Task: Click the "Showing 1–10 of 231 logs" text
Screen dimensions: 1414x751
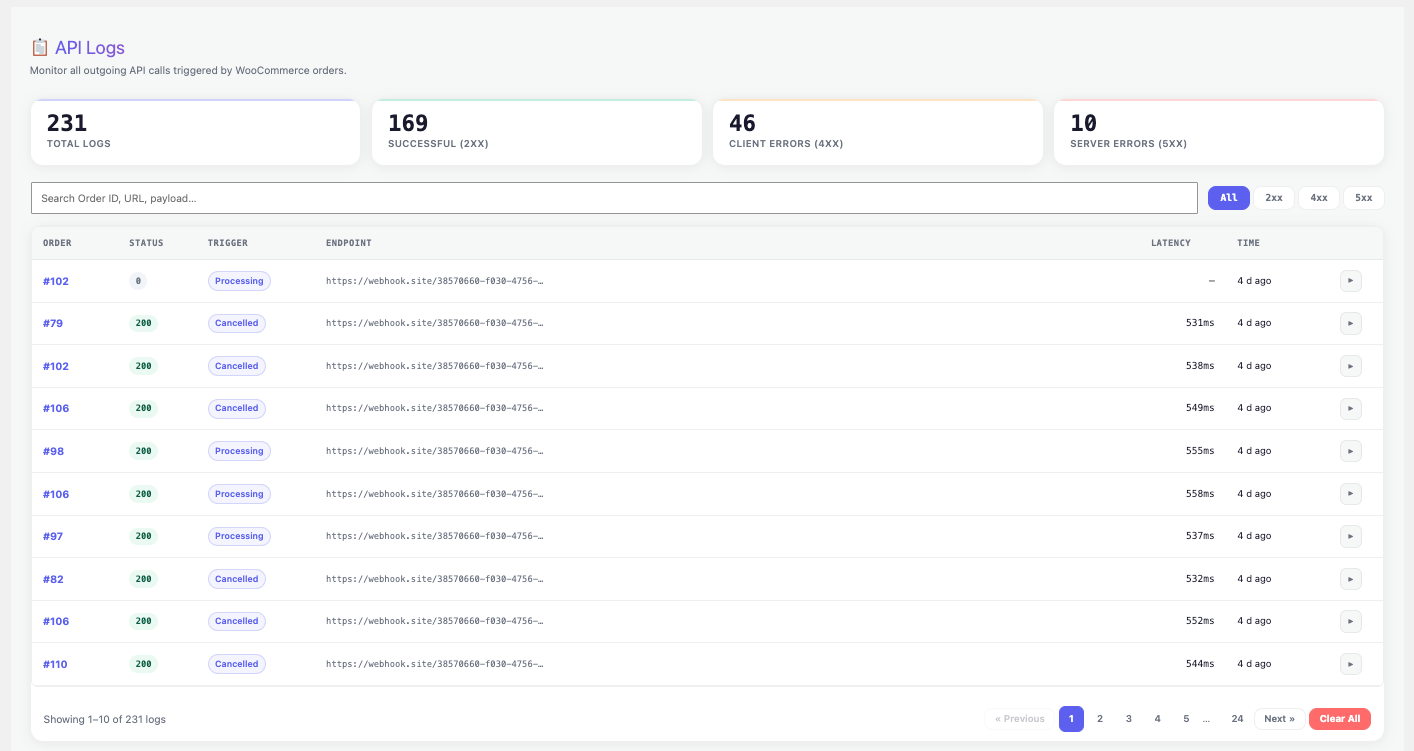Action: click(105, 719)
